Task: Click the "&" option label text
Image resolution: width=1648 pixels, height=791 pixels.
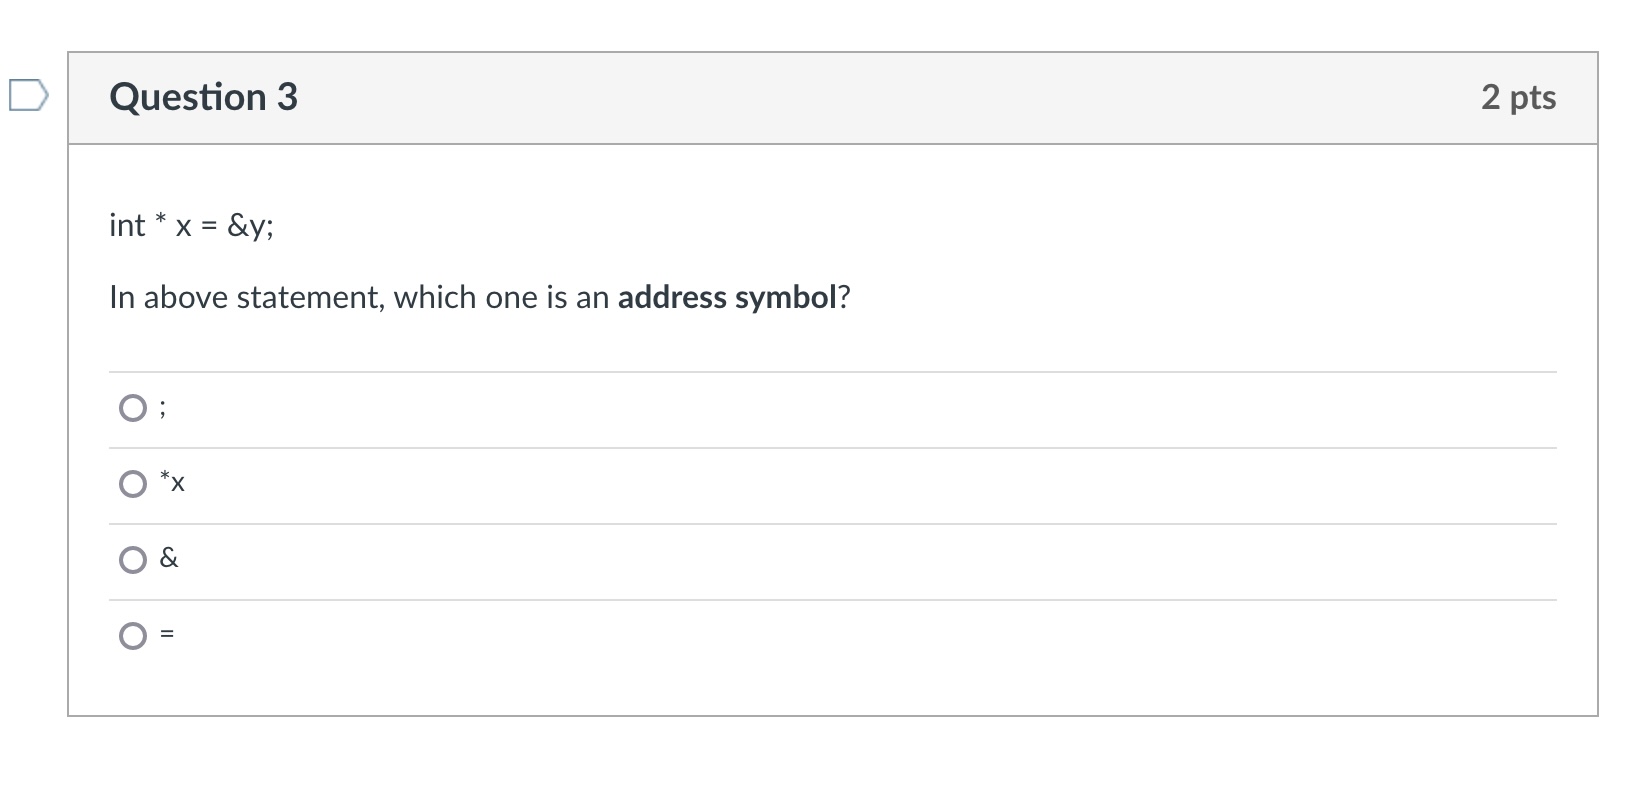Action: 168,559
